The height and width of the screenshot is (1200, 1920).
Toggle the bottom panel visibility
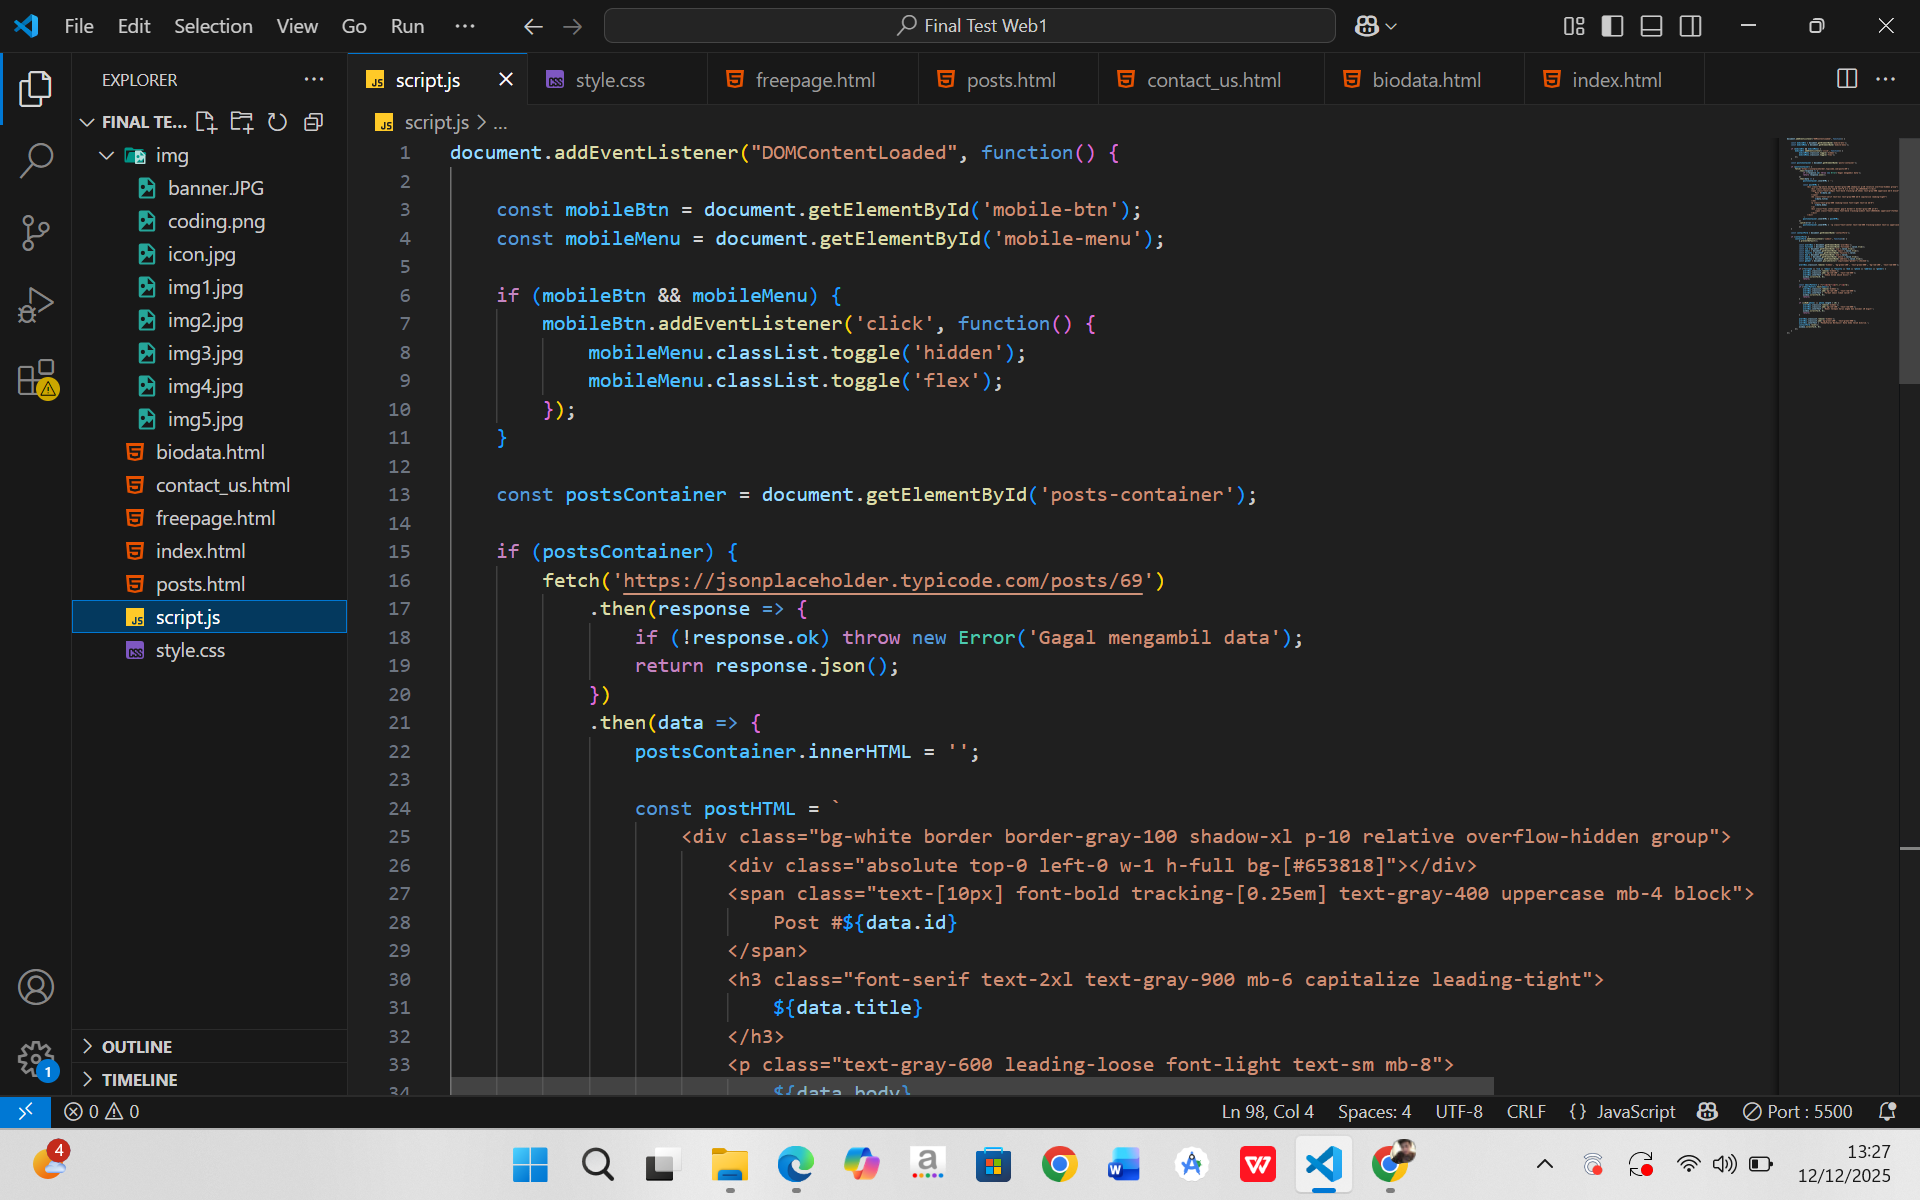1651,26
